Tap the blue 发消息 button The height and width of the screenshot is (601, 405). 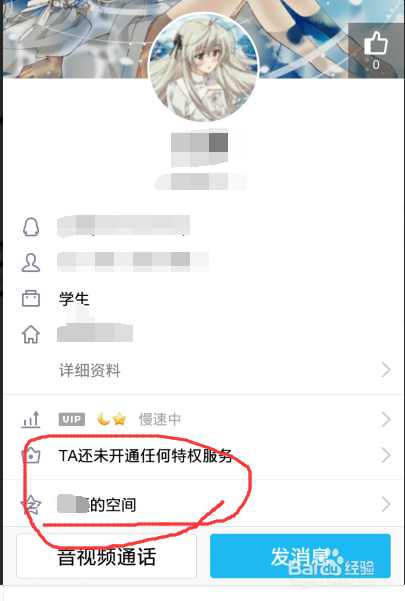pyautogui.click(x=300, y=556)
